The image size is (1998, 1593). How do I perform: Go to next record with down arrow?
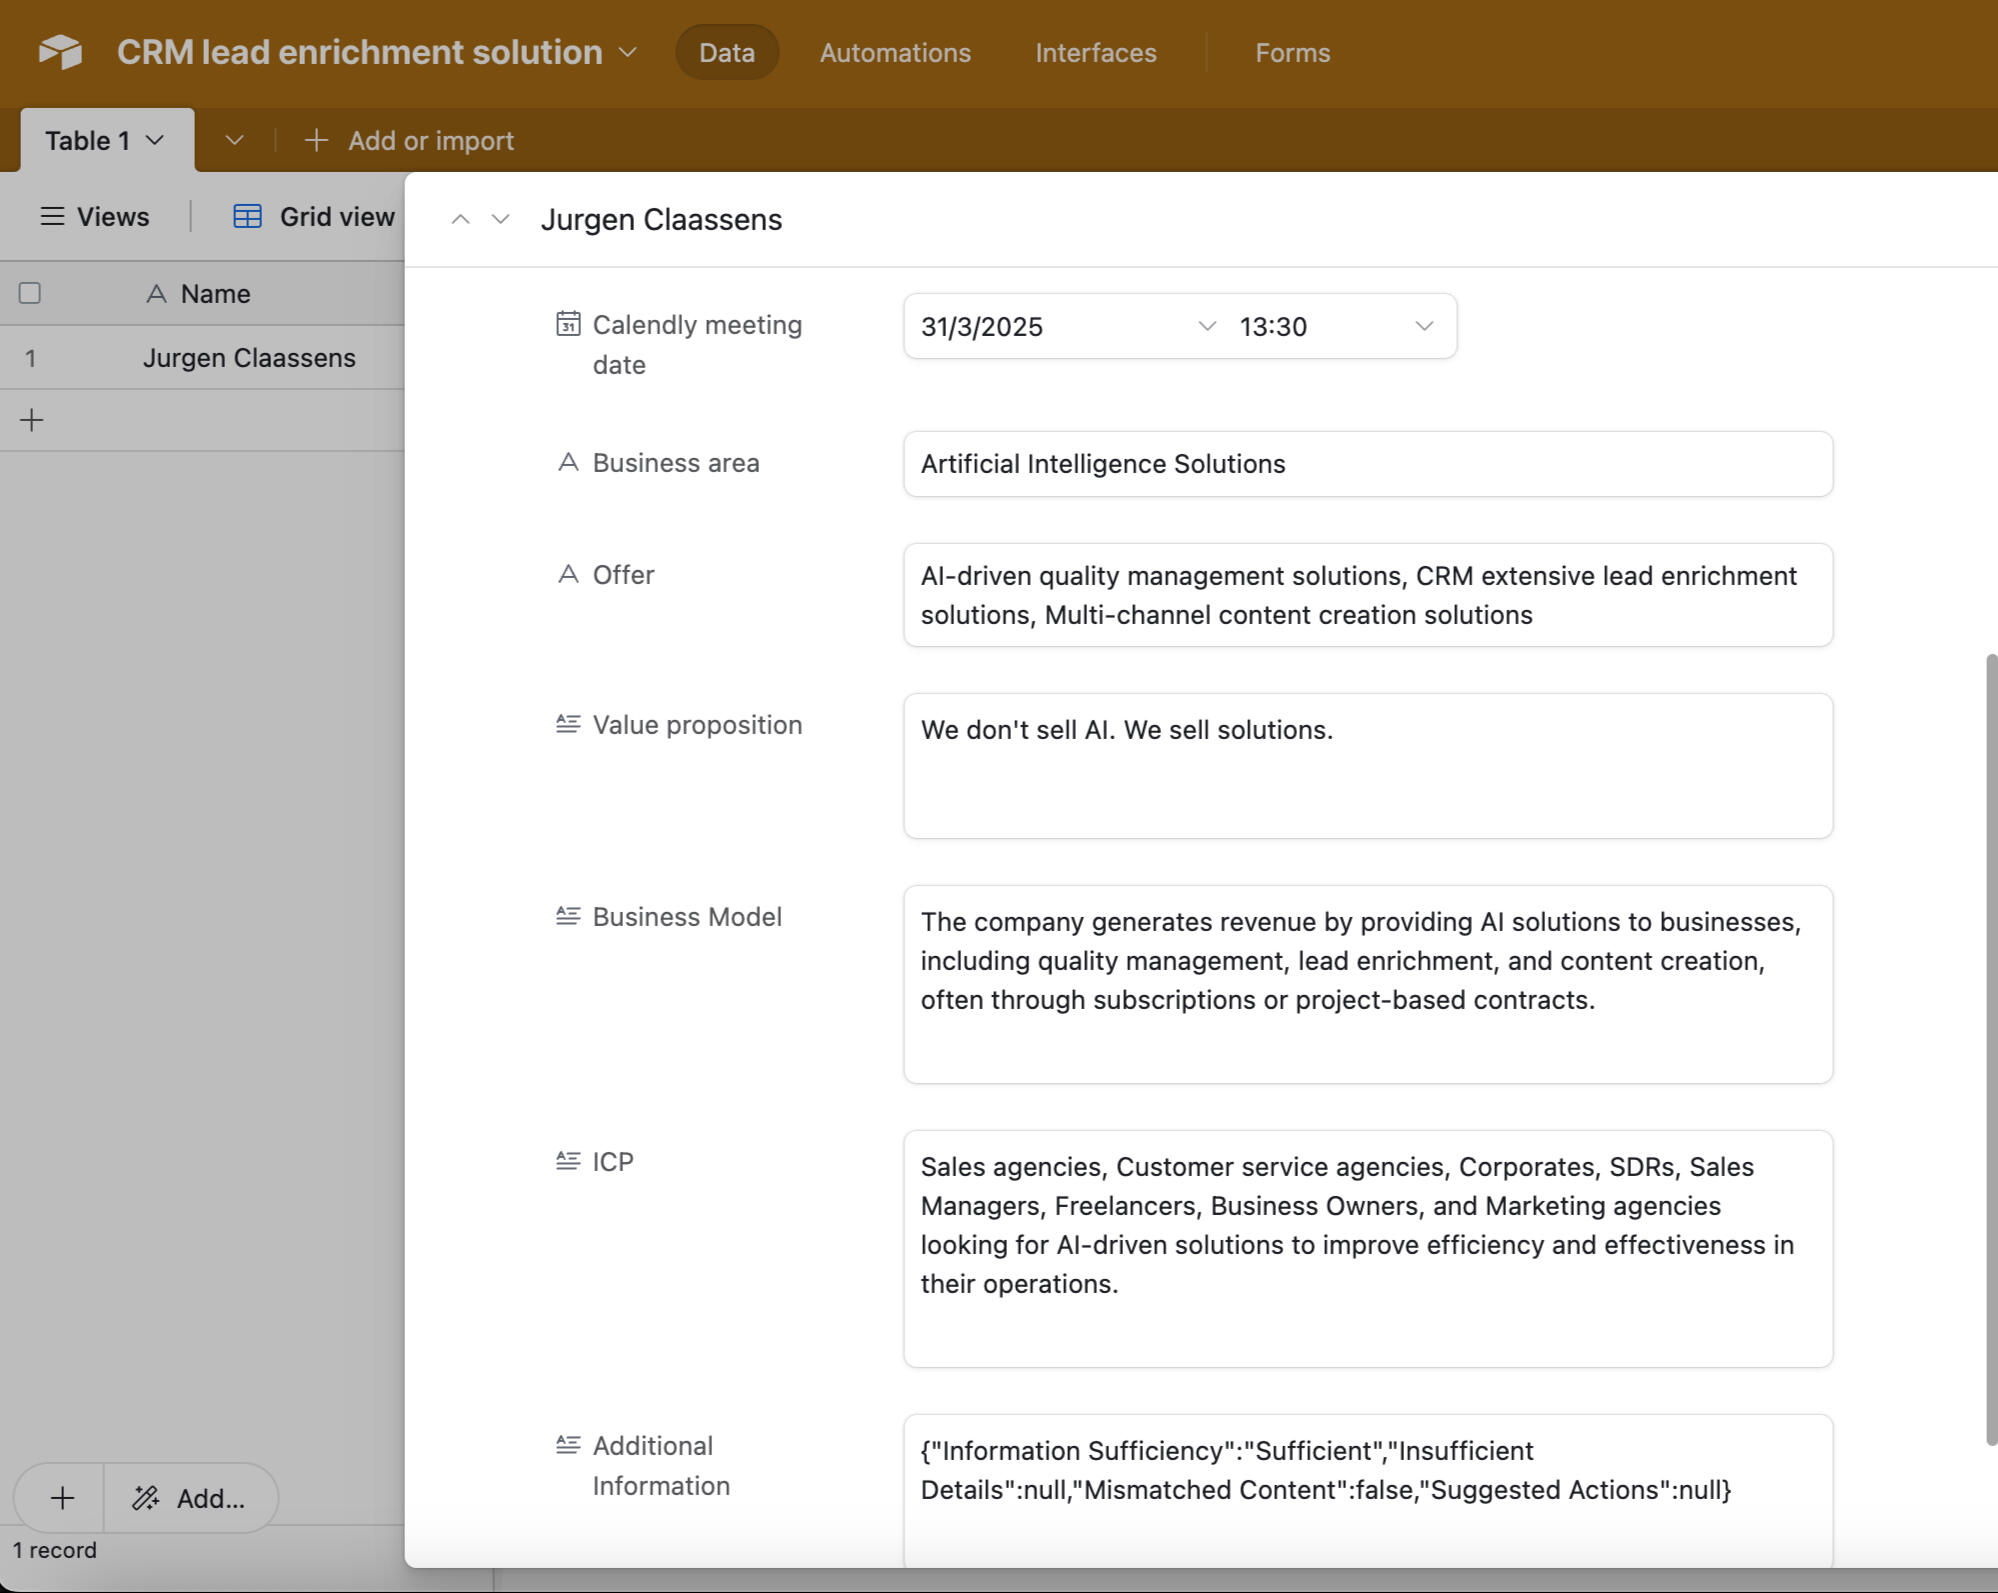(x=501, y=219)
